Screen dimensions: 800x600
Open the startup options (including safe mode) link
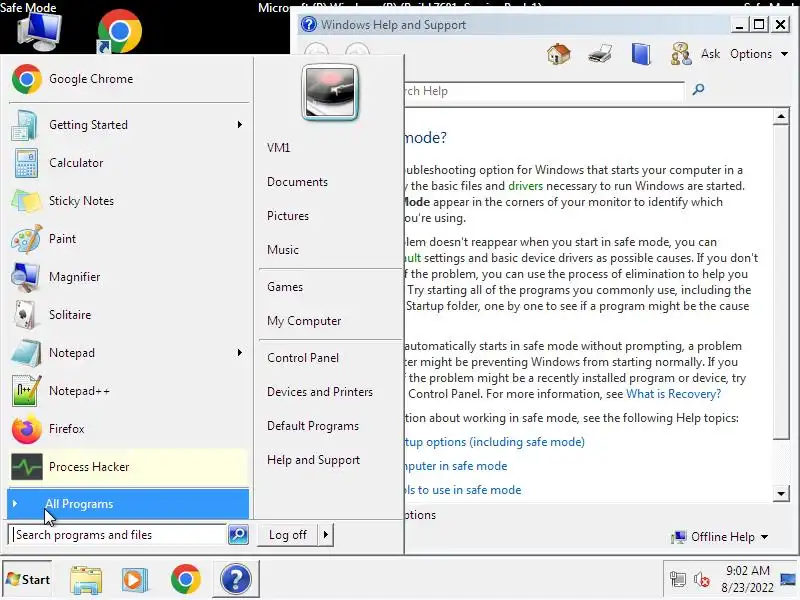[x=495, y=442]
